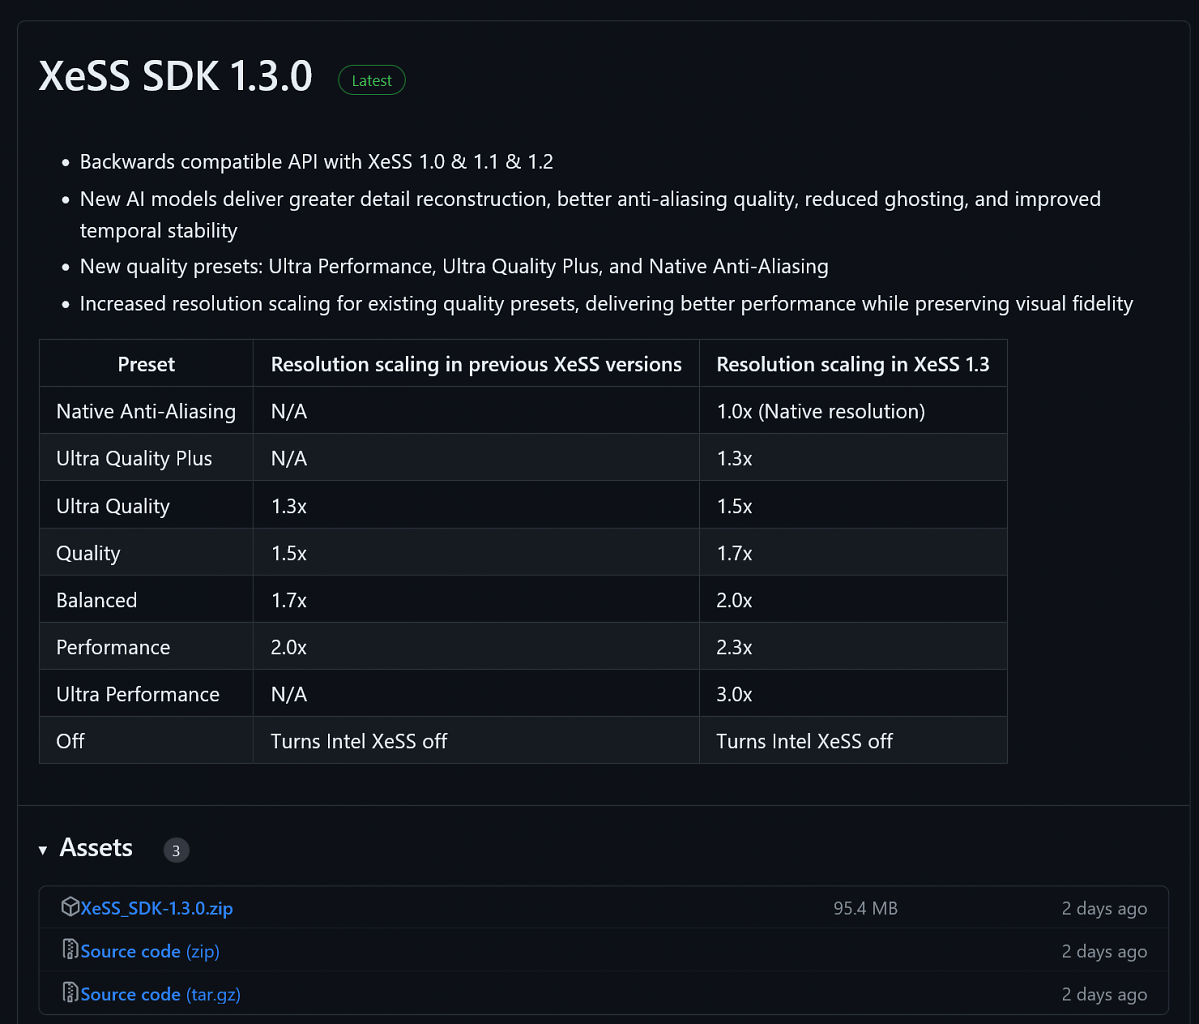Screen dimensions: 1199x1024
Task: Click the 'New AI models deliver' bullet text
Action: click(x=590, y=214)
